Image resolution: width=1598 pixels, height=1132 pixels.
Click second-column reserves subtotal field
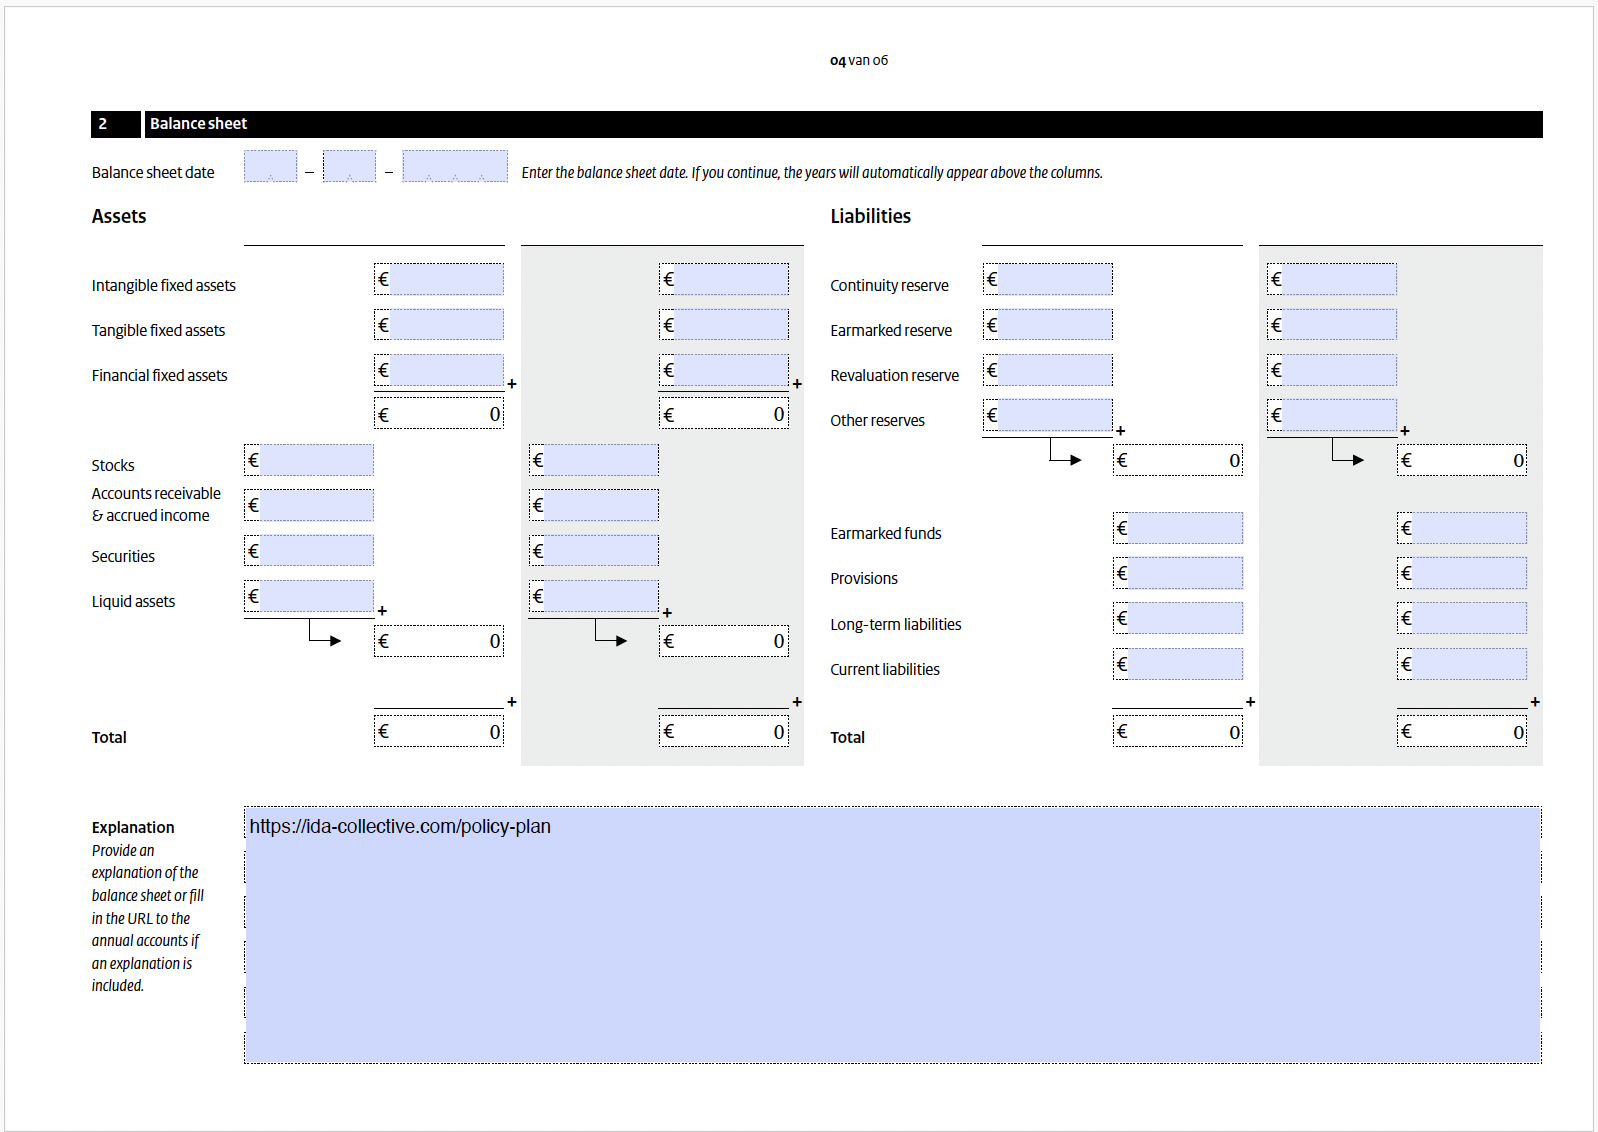click(x=1462, y=460)
